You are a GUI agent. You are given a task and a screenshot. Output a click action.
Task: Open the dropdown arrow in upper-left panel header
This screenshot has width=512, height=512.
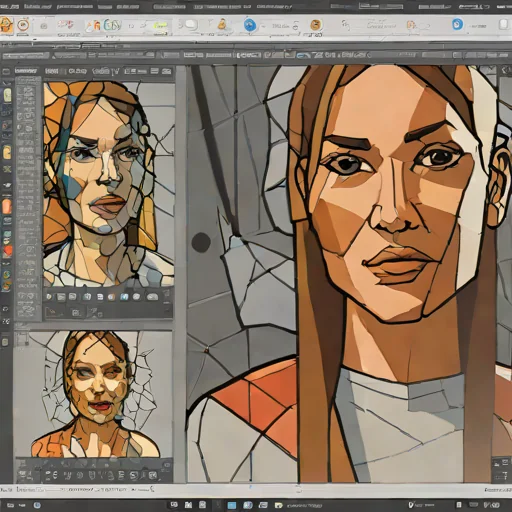(116, 71)
